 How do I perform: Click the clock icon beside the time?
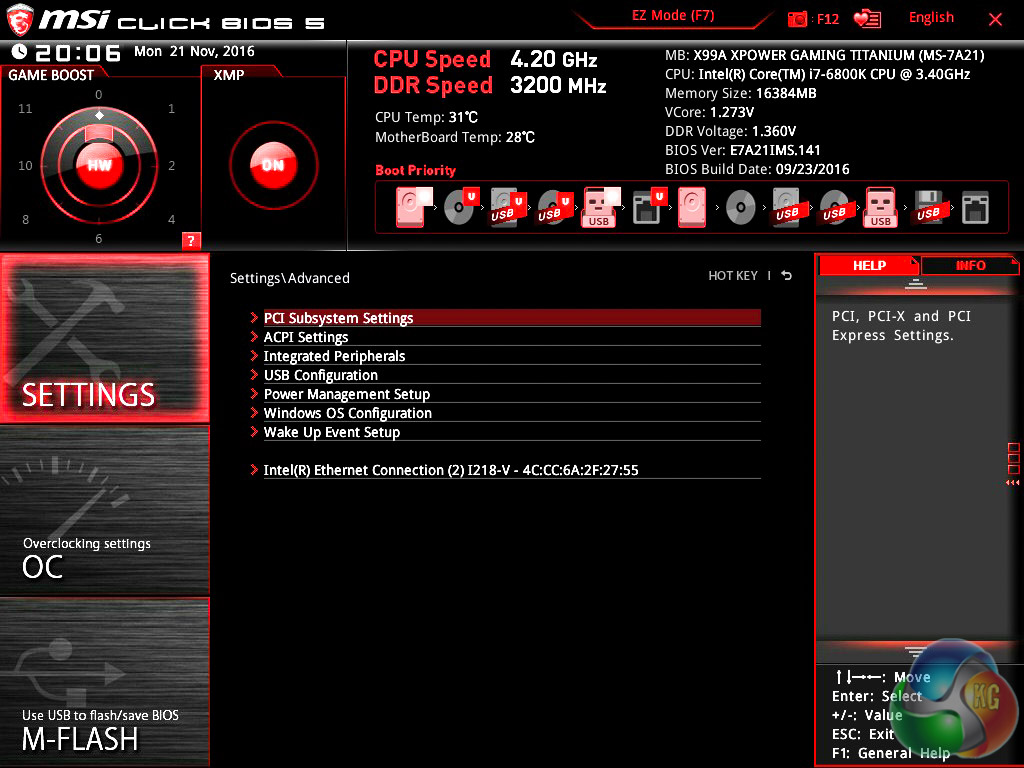tap(20, 52)
